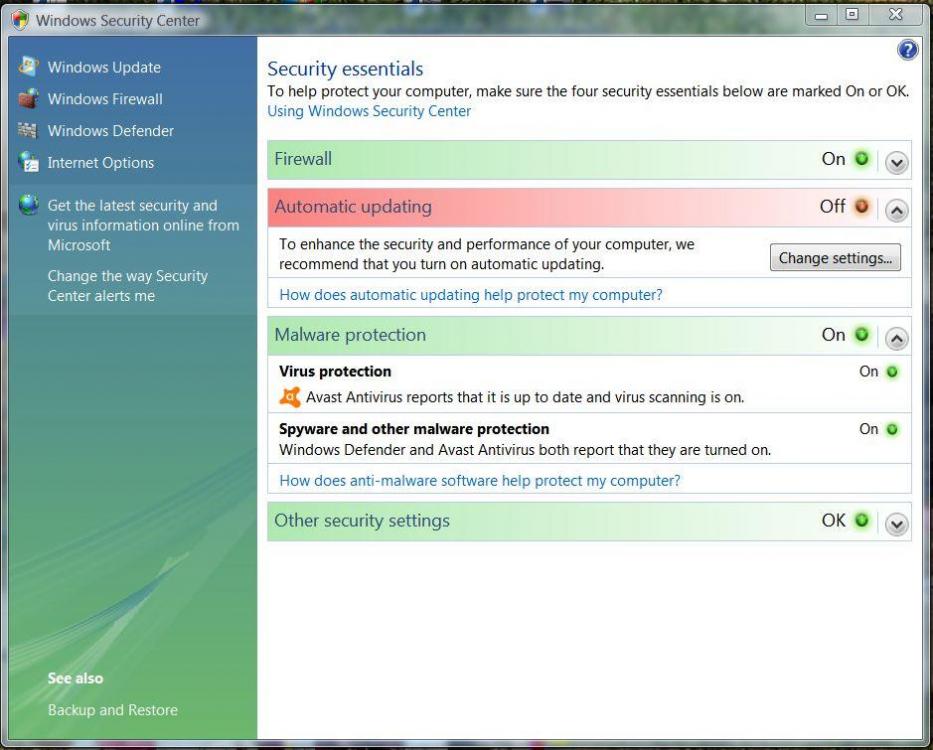Click the Security Center shield title bar icon

click(20, 20)
